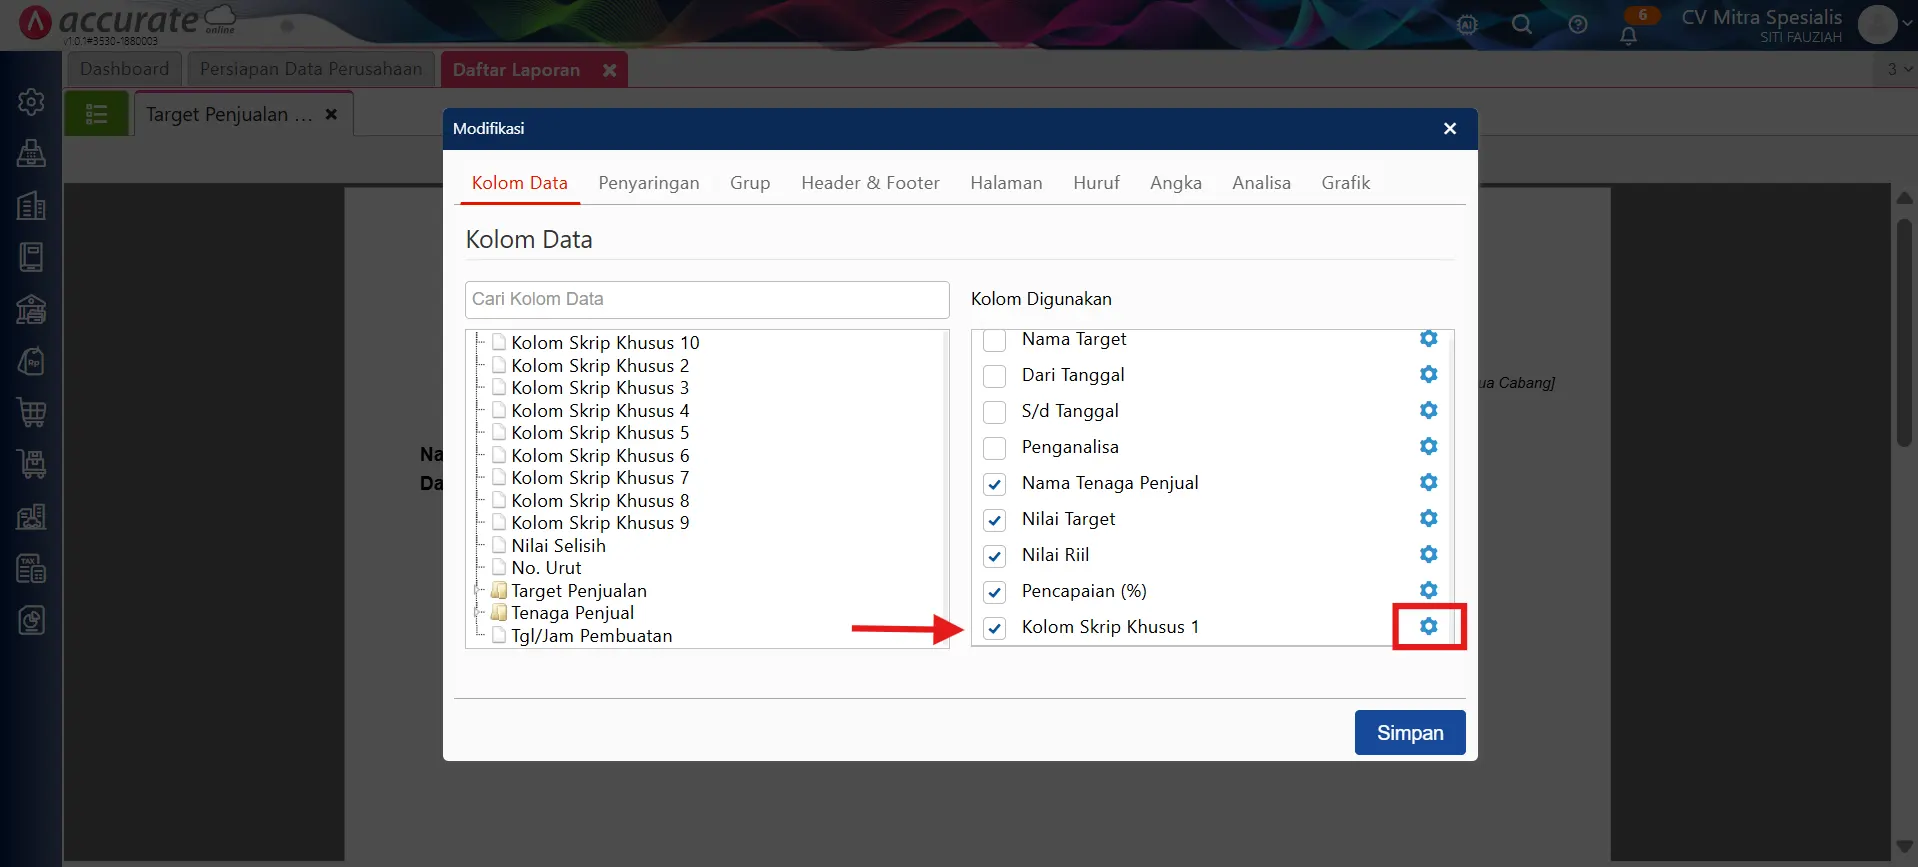Screen dimensions: 1918x867
Task: Open the tab count dropdown showing 3
Action: click(1899, 69)
